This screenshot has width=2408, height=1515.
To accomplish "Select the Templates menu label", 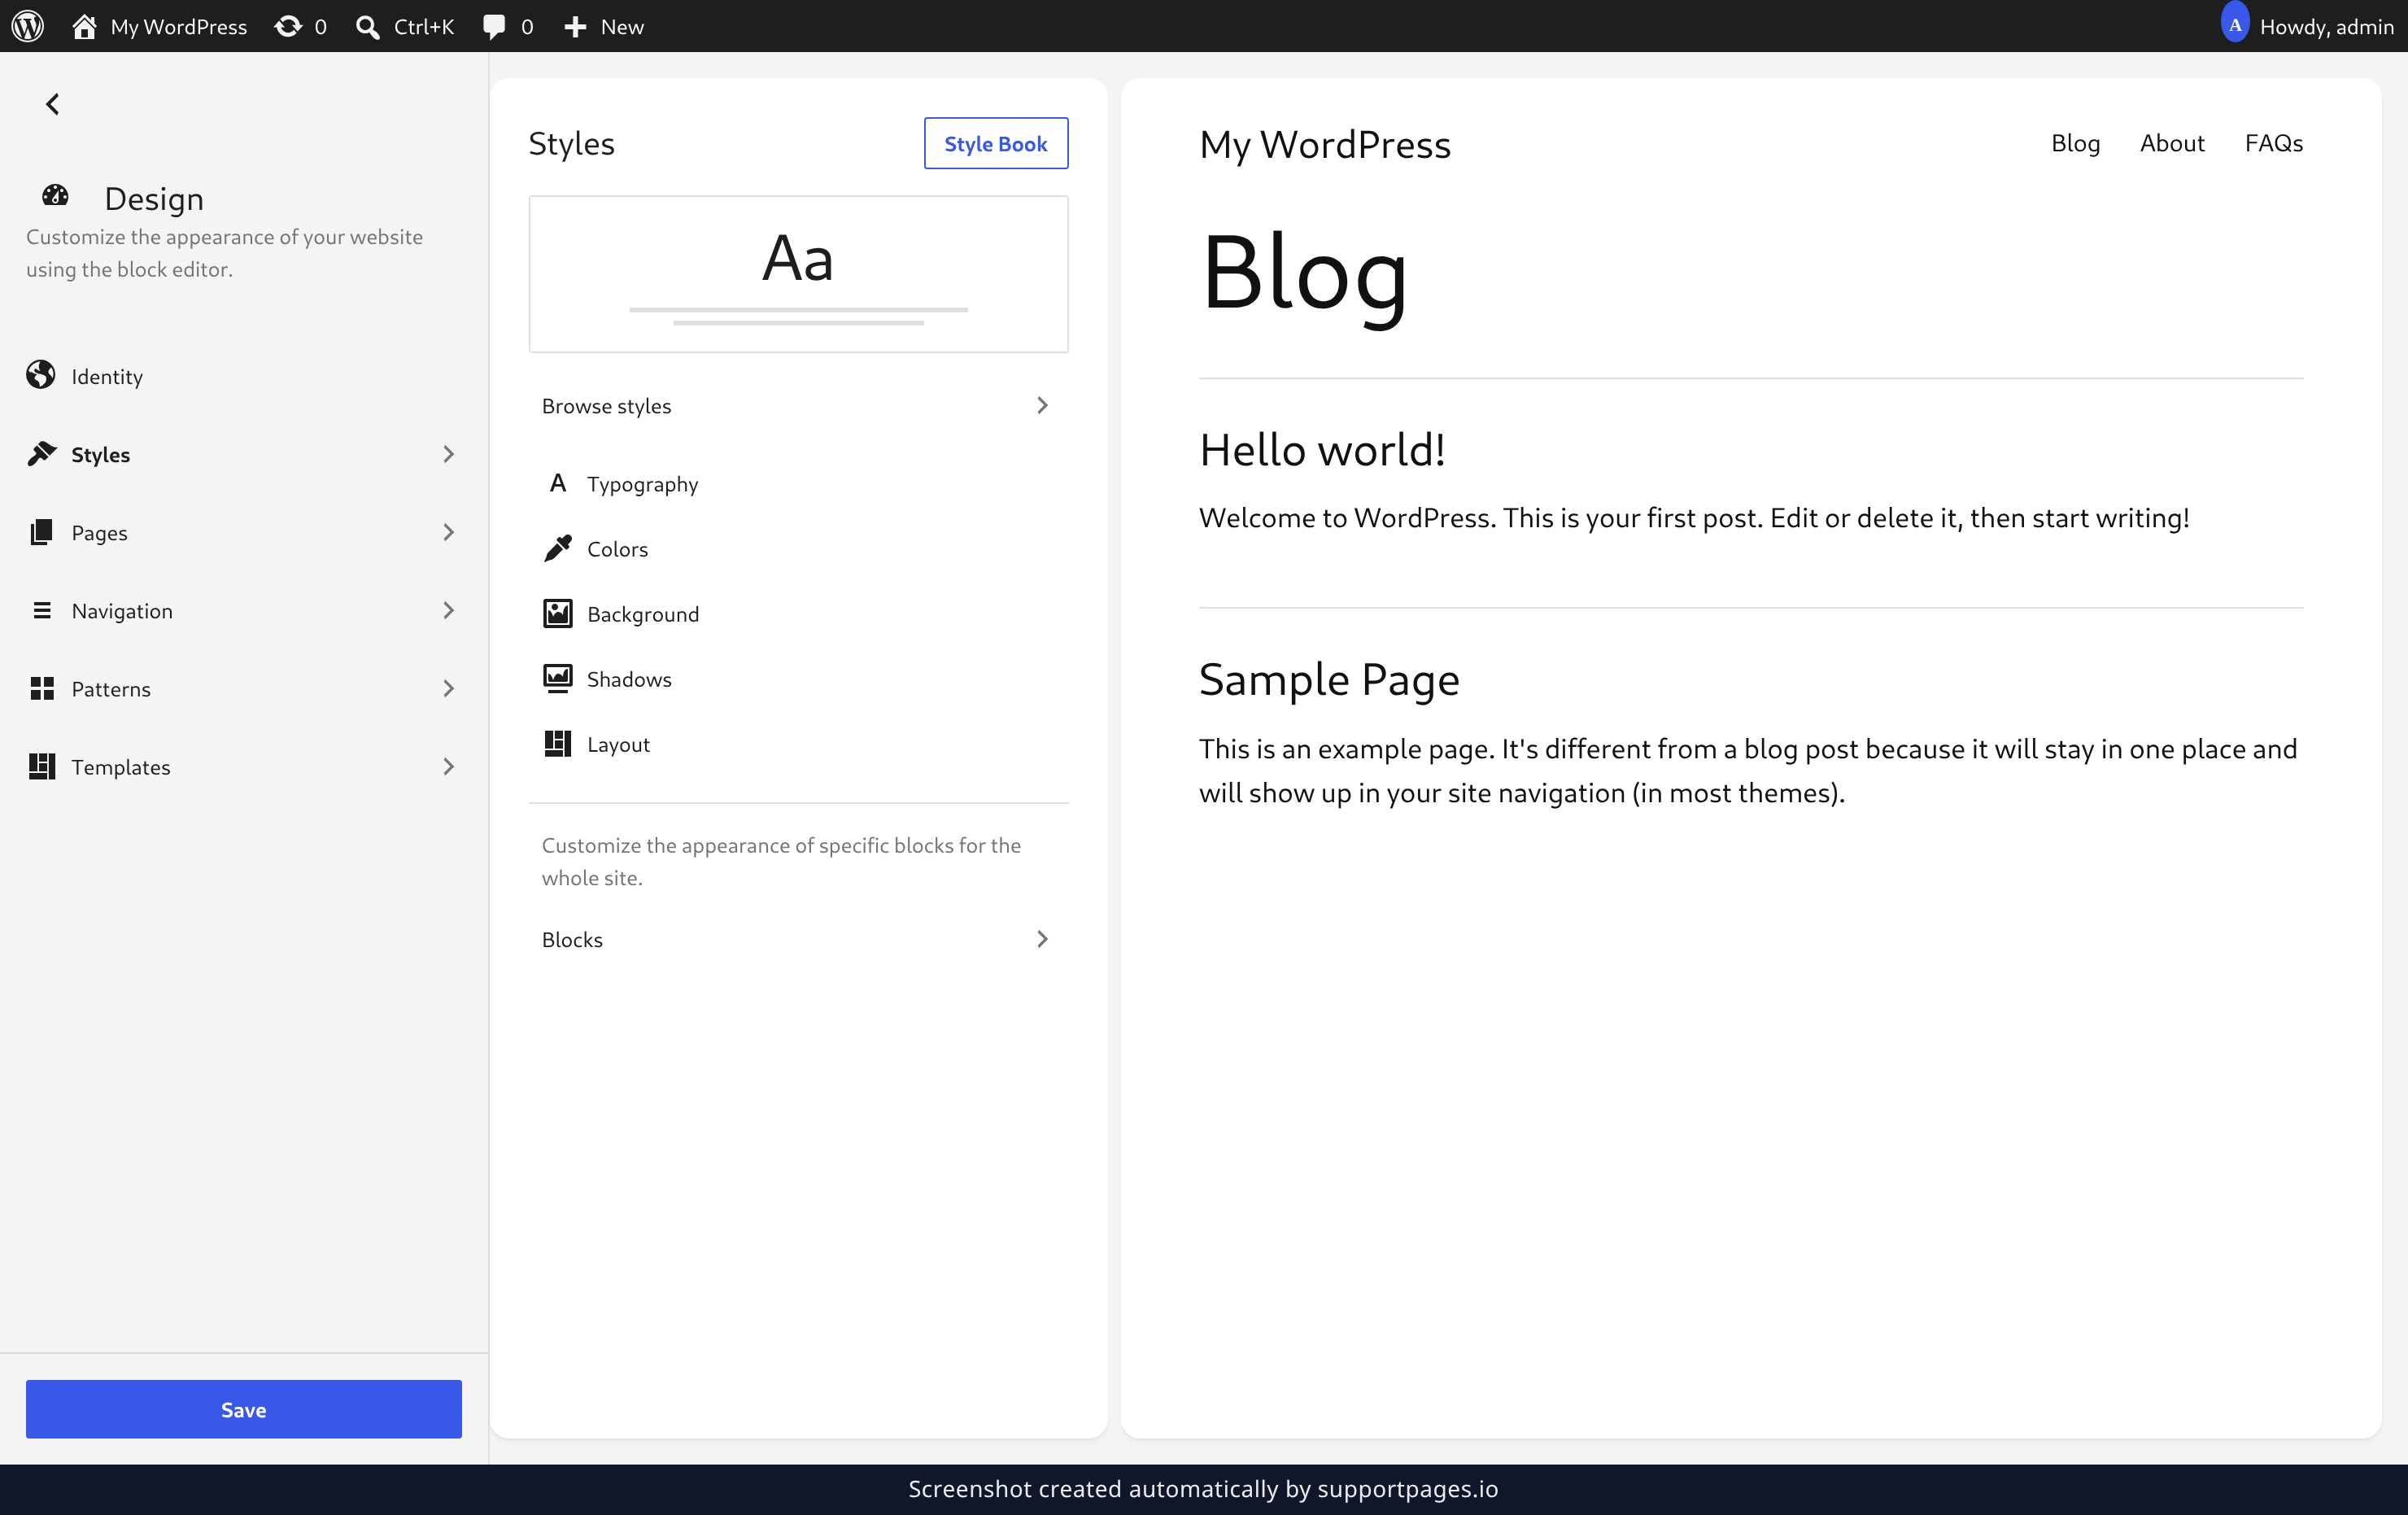I will click(121, 767).
